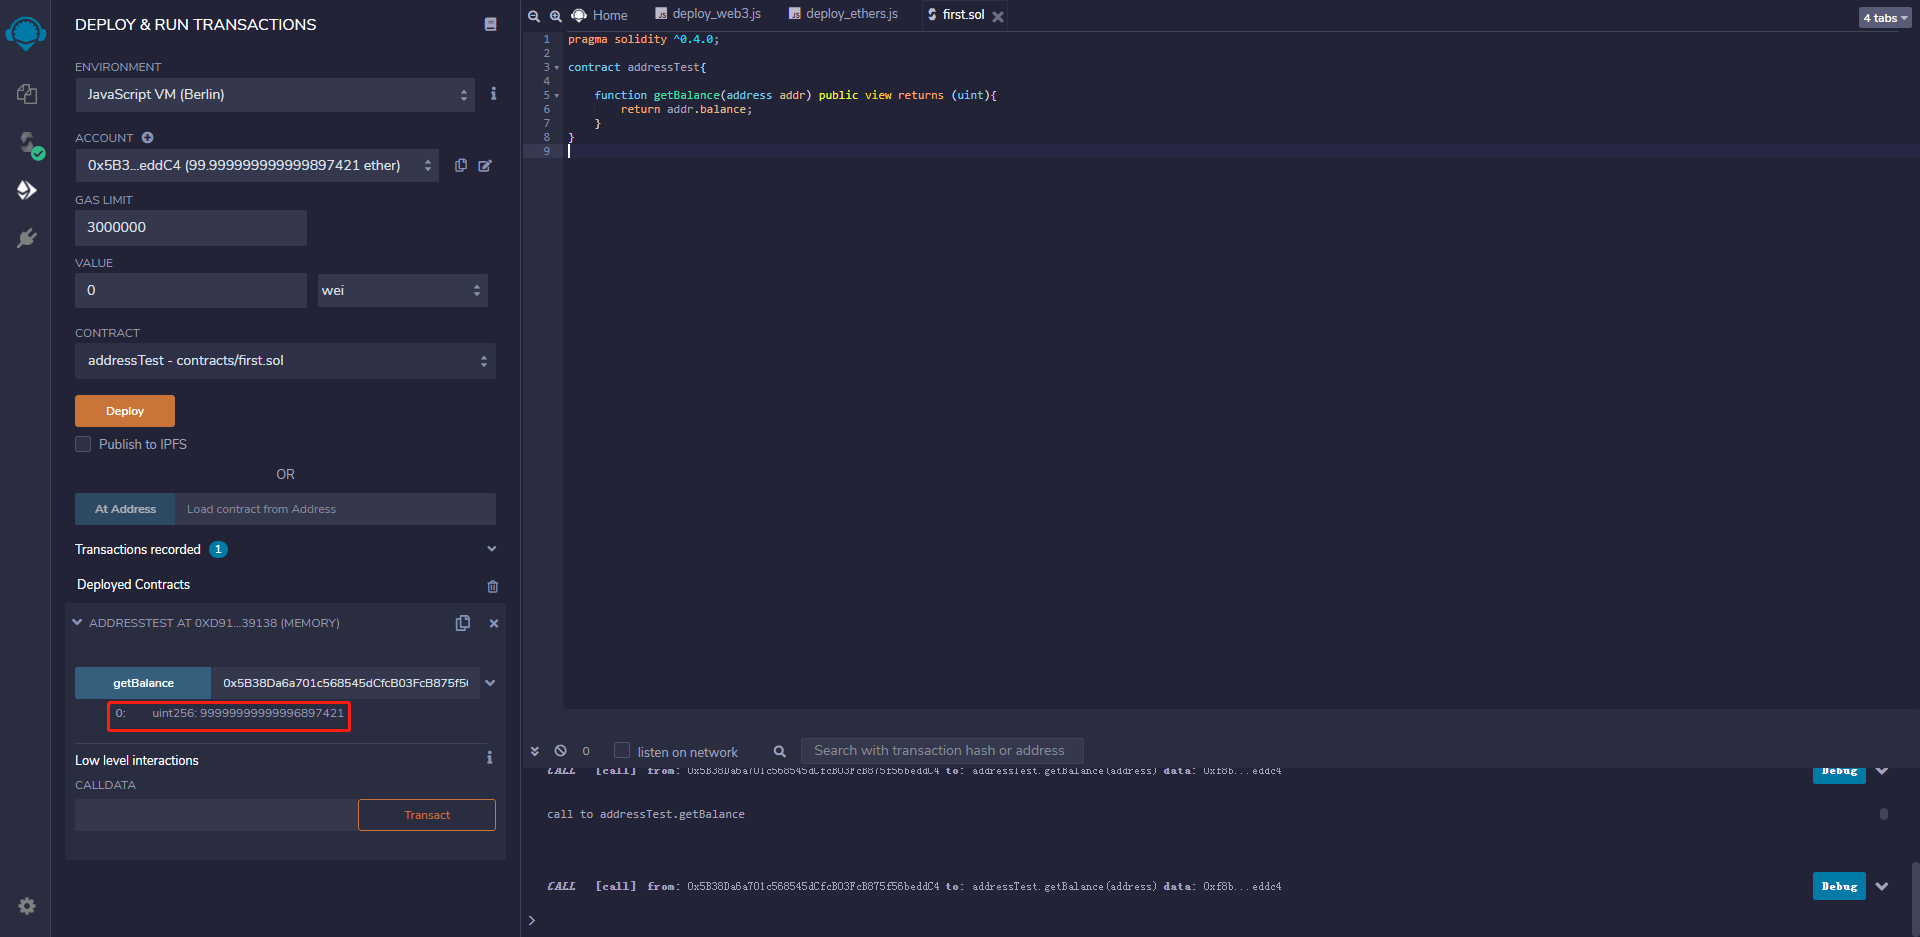
Task: Zoom in the editor font
Action: coord(556,16)
